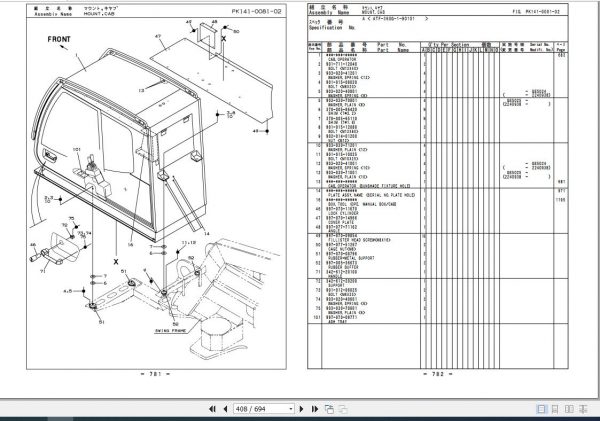Screen dimensions: 600x421
Task: Click the MOUNT,CAB assembly name on left page
Action: point(99,14)
